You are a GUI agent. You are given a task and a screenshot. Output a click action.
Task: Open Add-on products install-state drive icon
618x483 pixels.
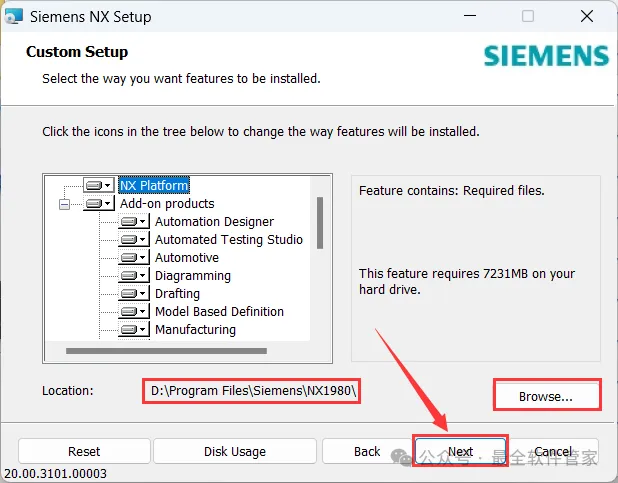pyautogui.click(x=99, y=204)
